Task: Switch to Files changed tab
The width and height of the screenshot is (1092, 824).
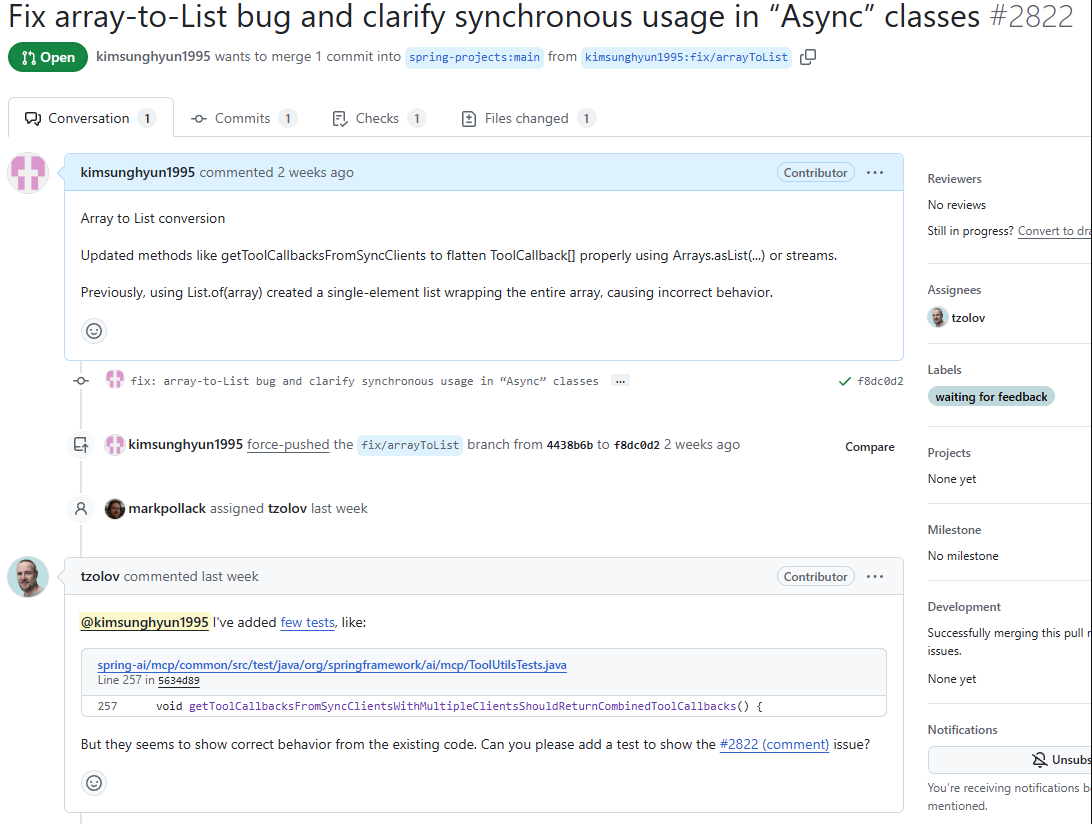Action: tap(528, 118)
